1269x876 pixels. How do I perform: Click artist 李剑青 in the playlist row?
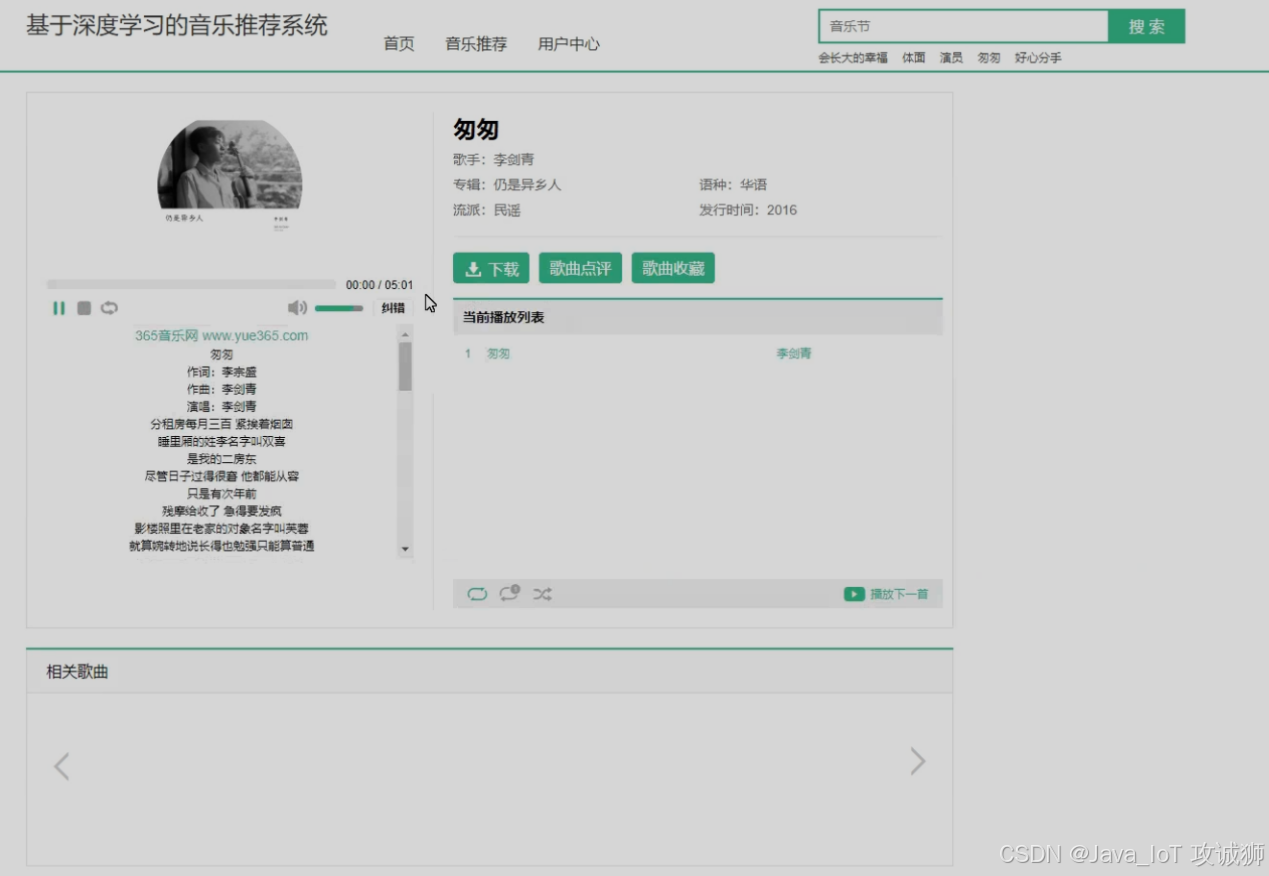click(x=794, y=354)
